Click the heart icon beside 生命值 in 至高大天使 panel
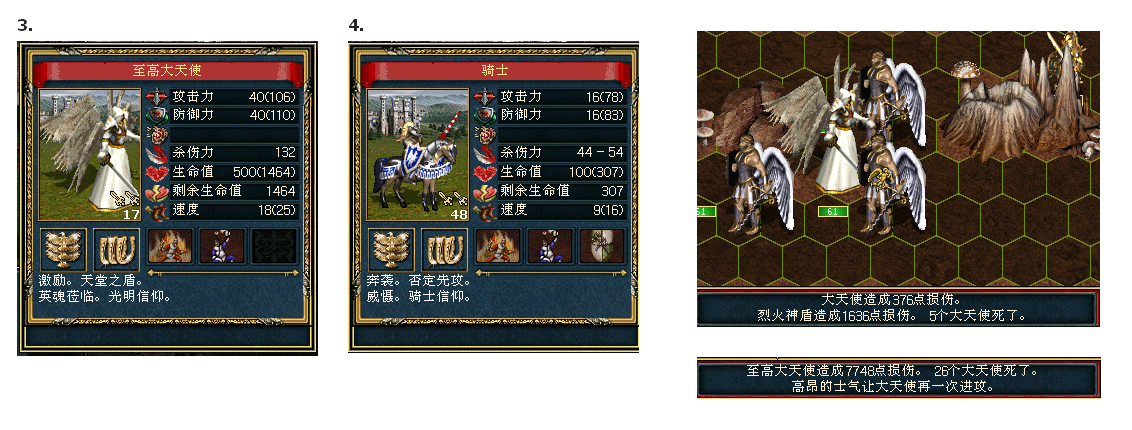This screenshot has width=1132, height=430. (157, 172)
